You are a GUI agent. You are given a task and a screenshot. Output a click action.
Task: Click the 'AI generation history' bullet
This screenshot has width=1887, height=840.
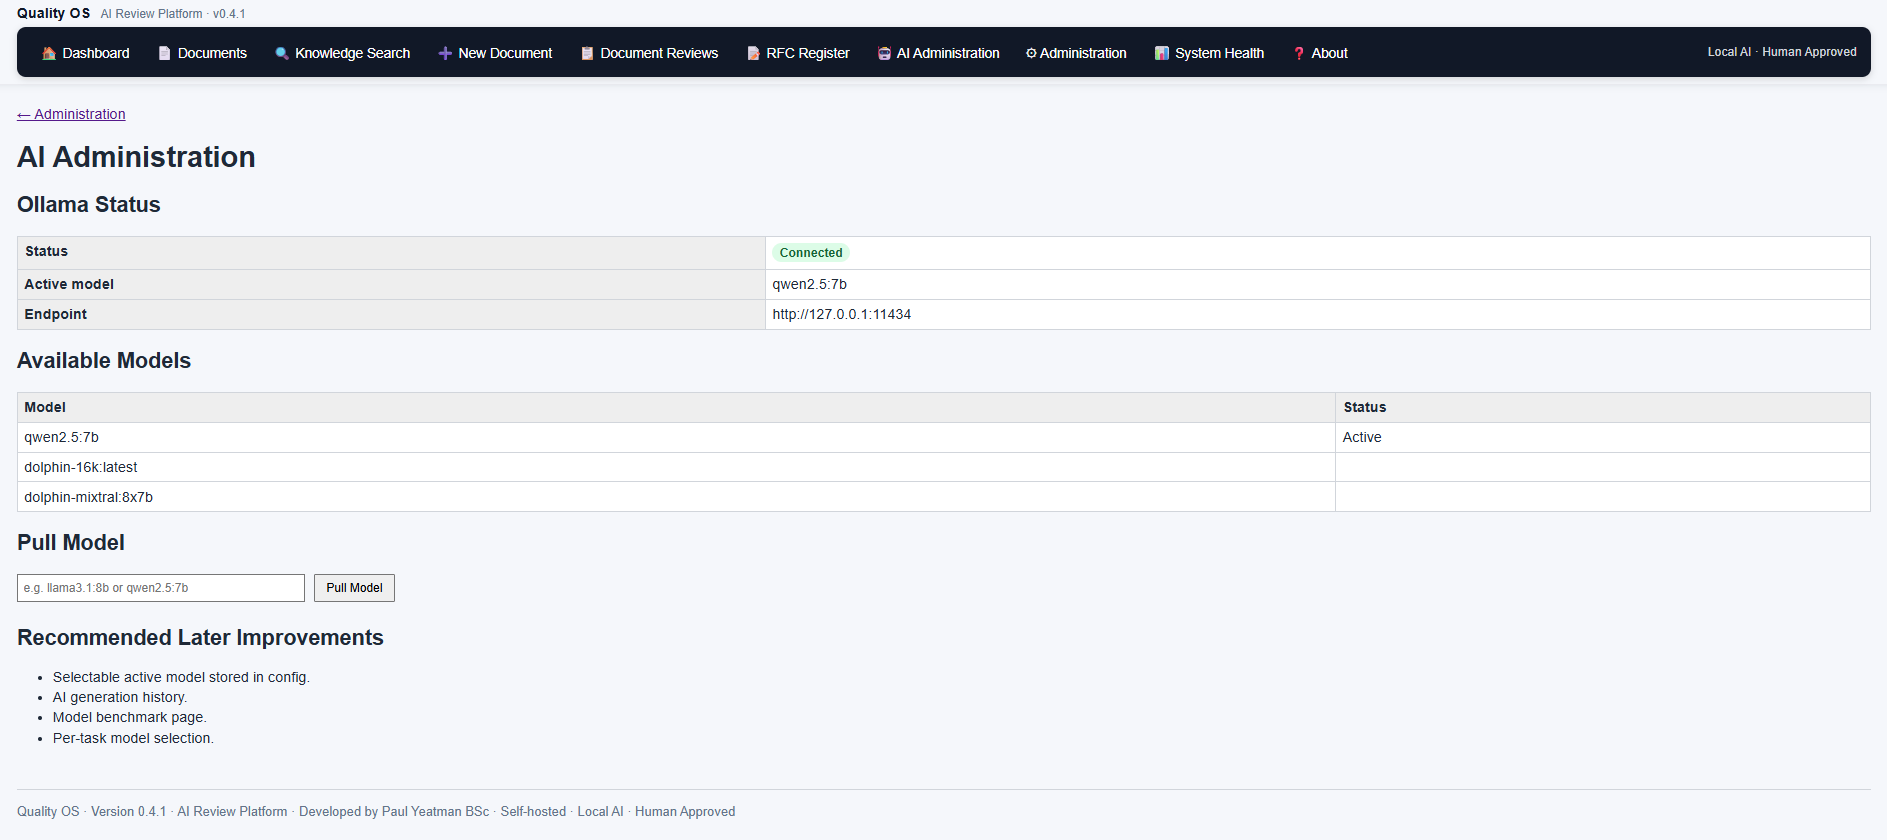pos(120,697)
